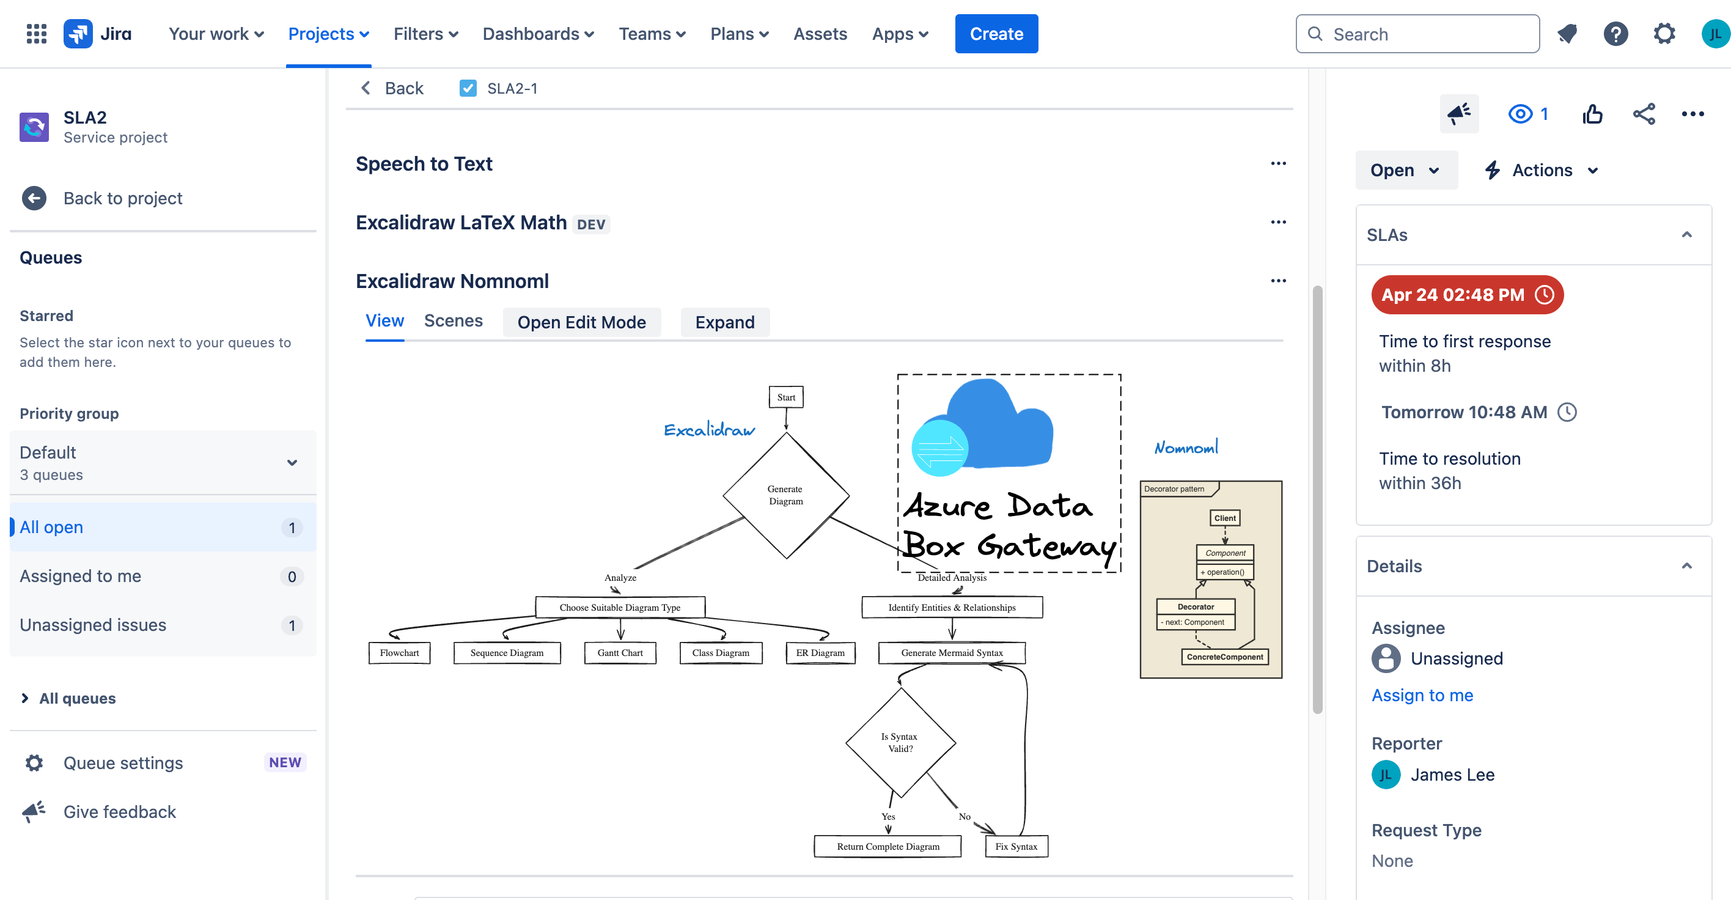This screenshot has width=1731, height=900.
Task: Click the SLA2-1 issue type checkbox icon
Action: [468, 88]
